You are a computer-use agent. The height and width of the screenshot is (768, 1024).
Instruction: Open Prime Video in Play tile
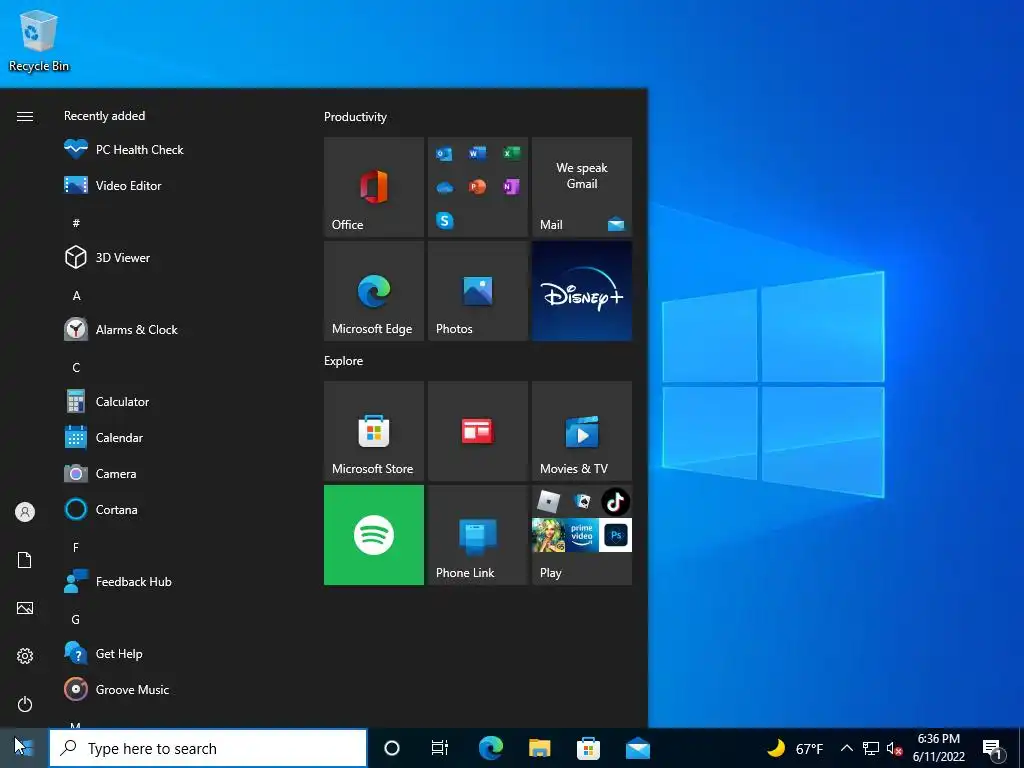pos(582,535)
